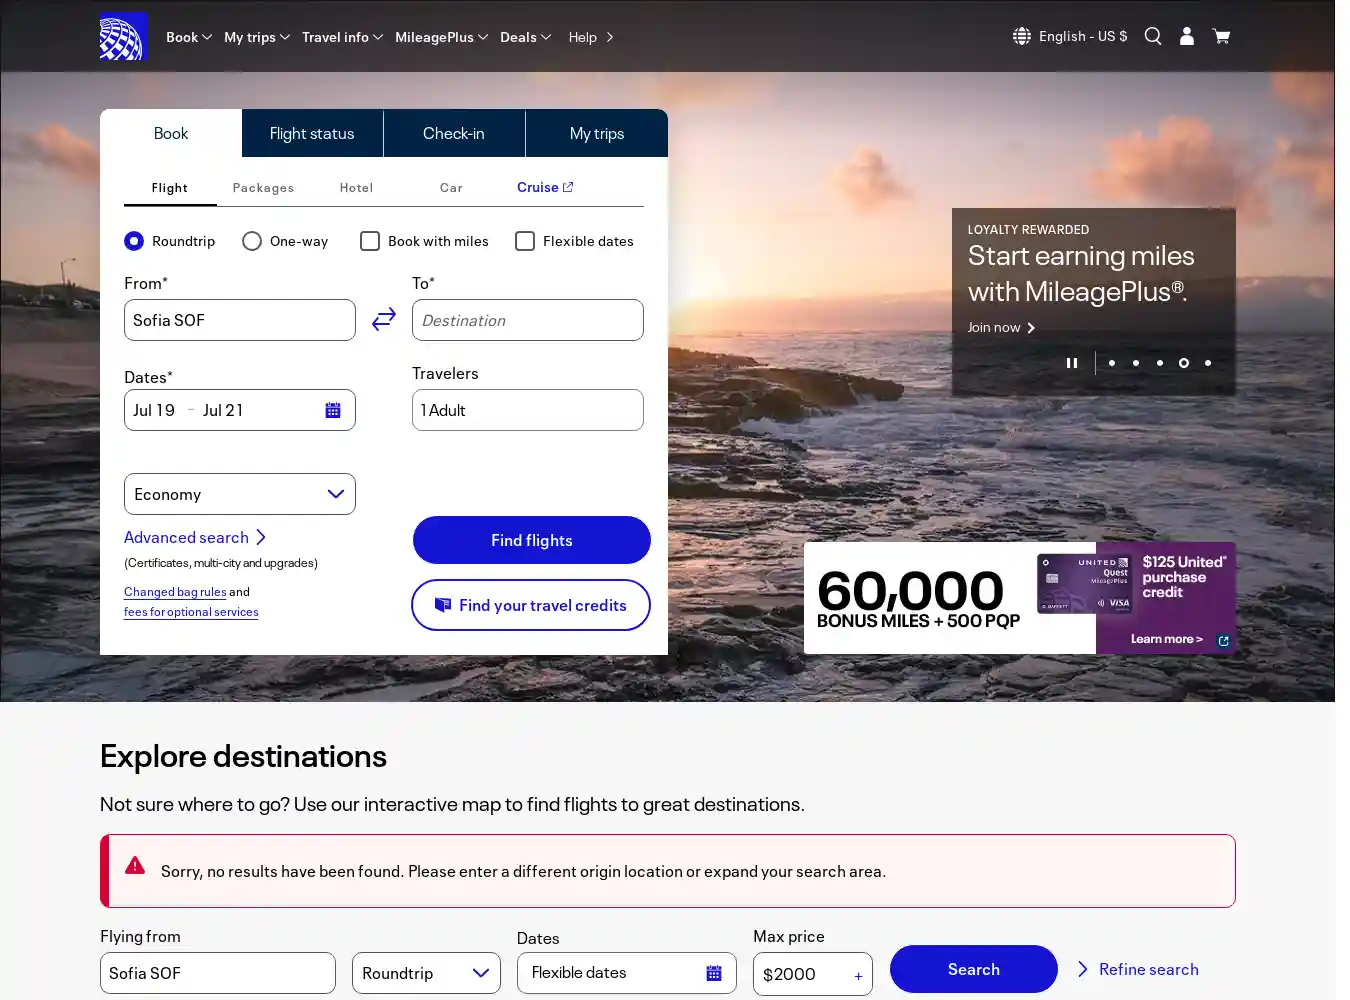Open the Advanced search link
The height and width of the screenshot is (1000, 1350).
point(195,537)
